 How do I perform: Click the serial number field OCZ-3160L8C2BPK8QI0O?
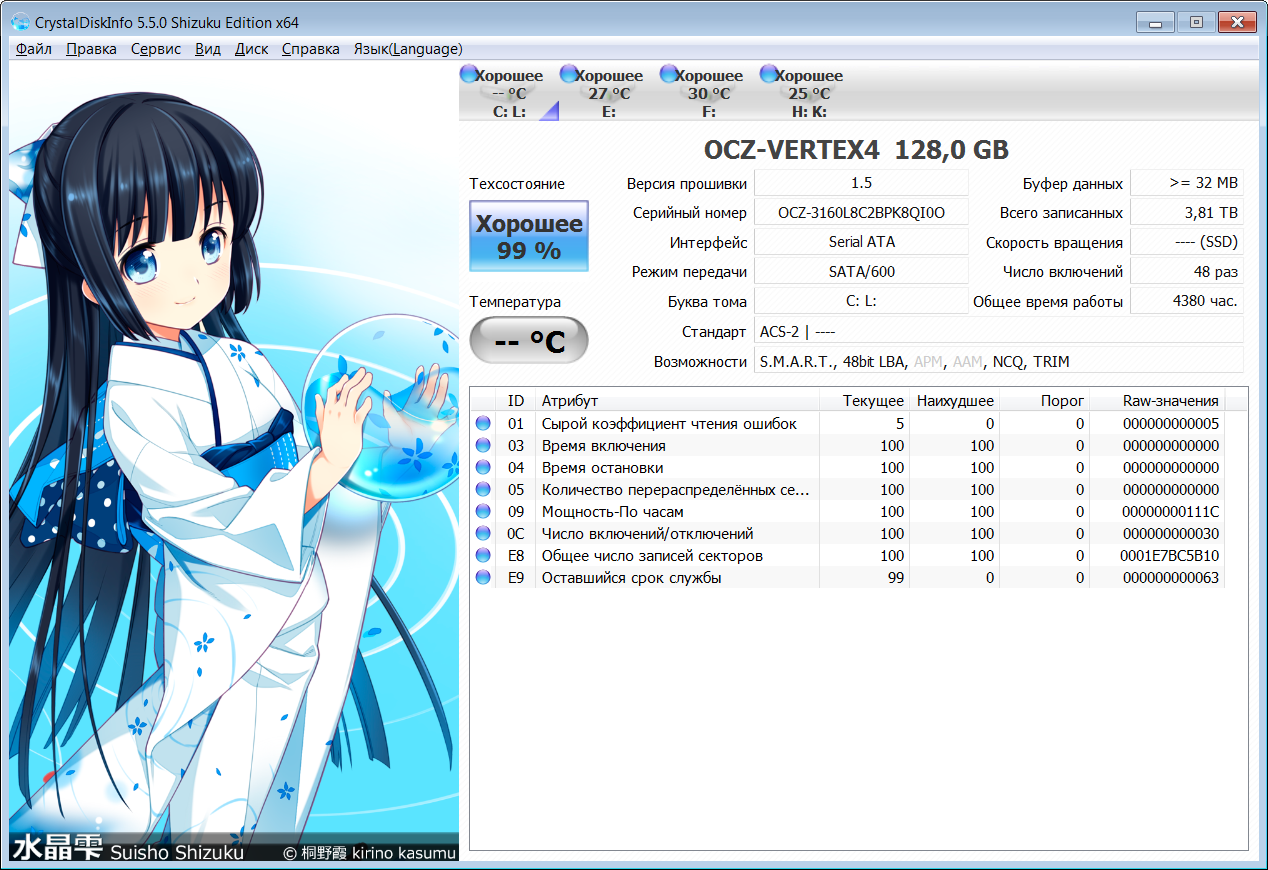[861, 213]
